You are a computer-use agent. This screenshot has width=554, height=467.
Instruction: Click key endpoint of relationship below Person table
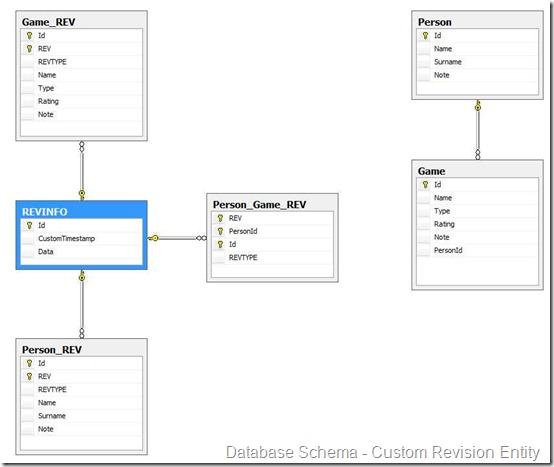(x=478, y=106)
